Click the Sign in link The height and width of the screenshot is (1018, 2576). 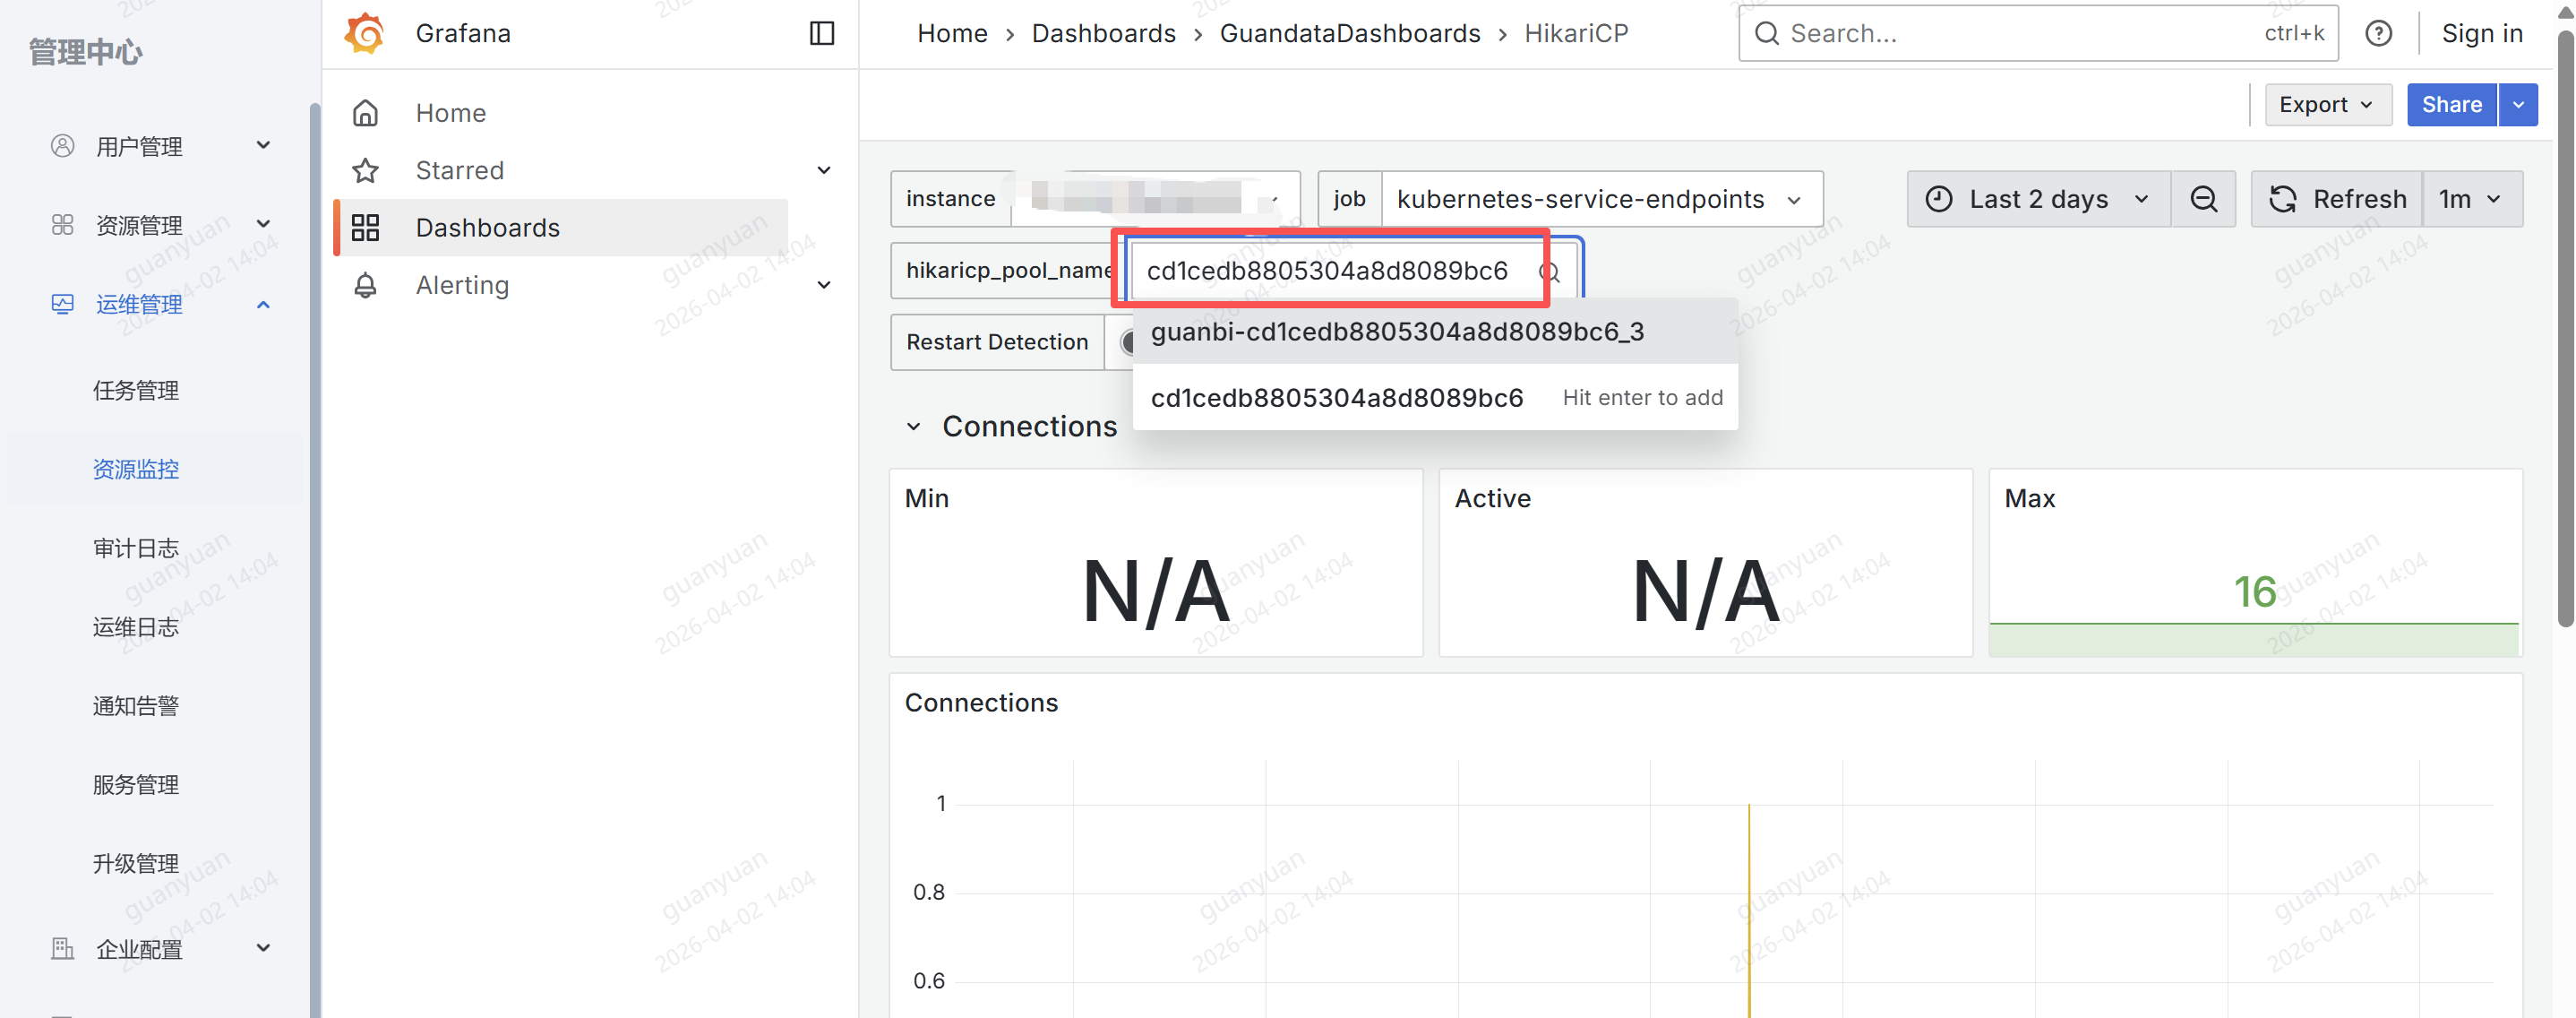[2481, 33]
